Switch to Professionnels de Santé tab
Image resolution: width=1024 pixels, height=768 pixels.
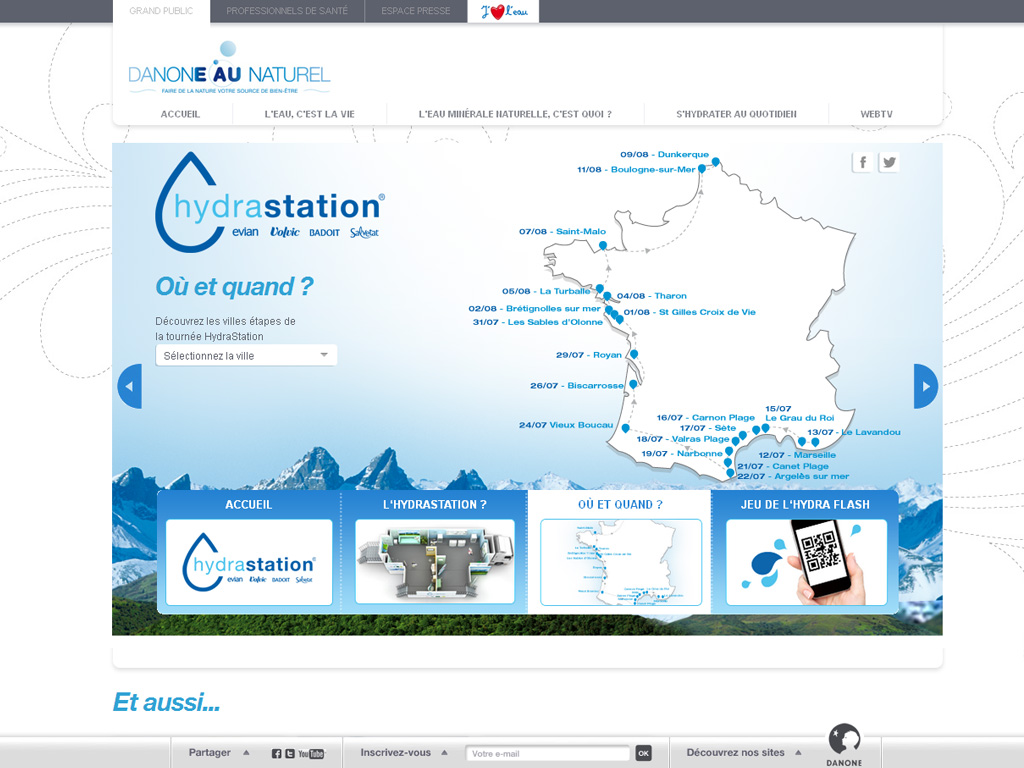click(287, 11)
